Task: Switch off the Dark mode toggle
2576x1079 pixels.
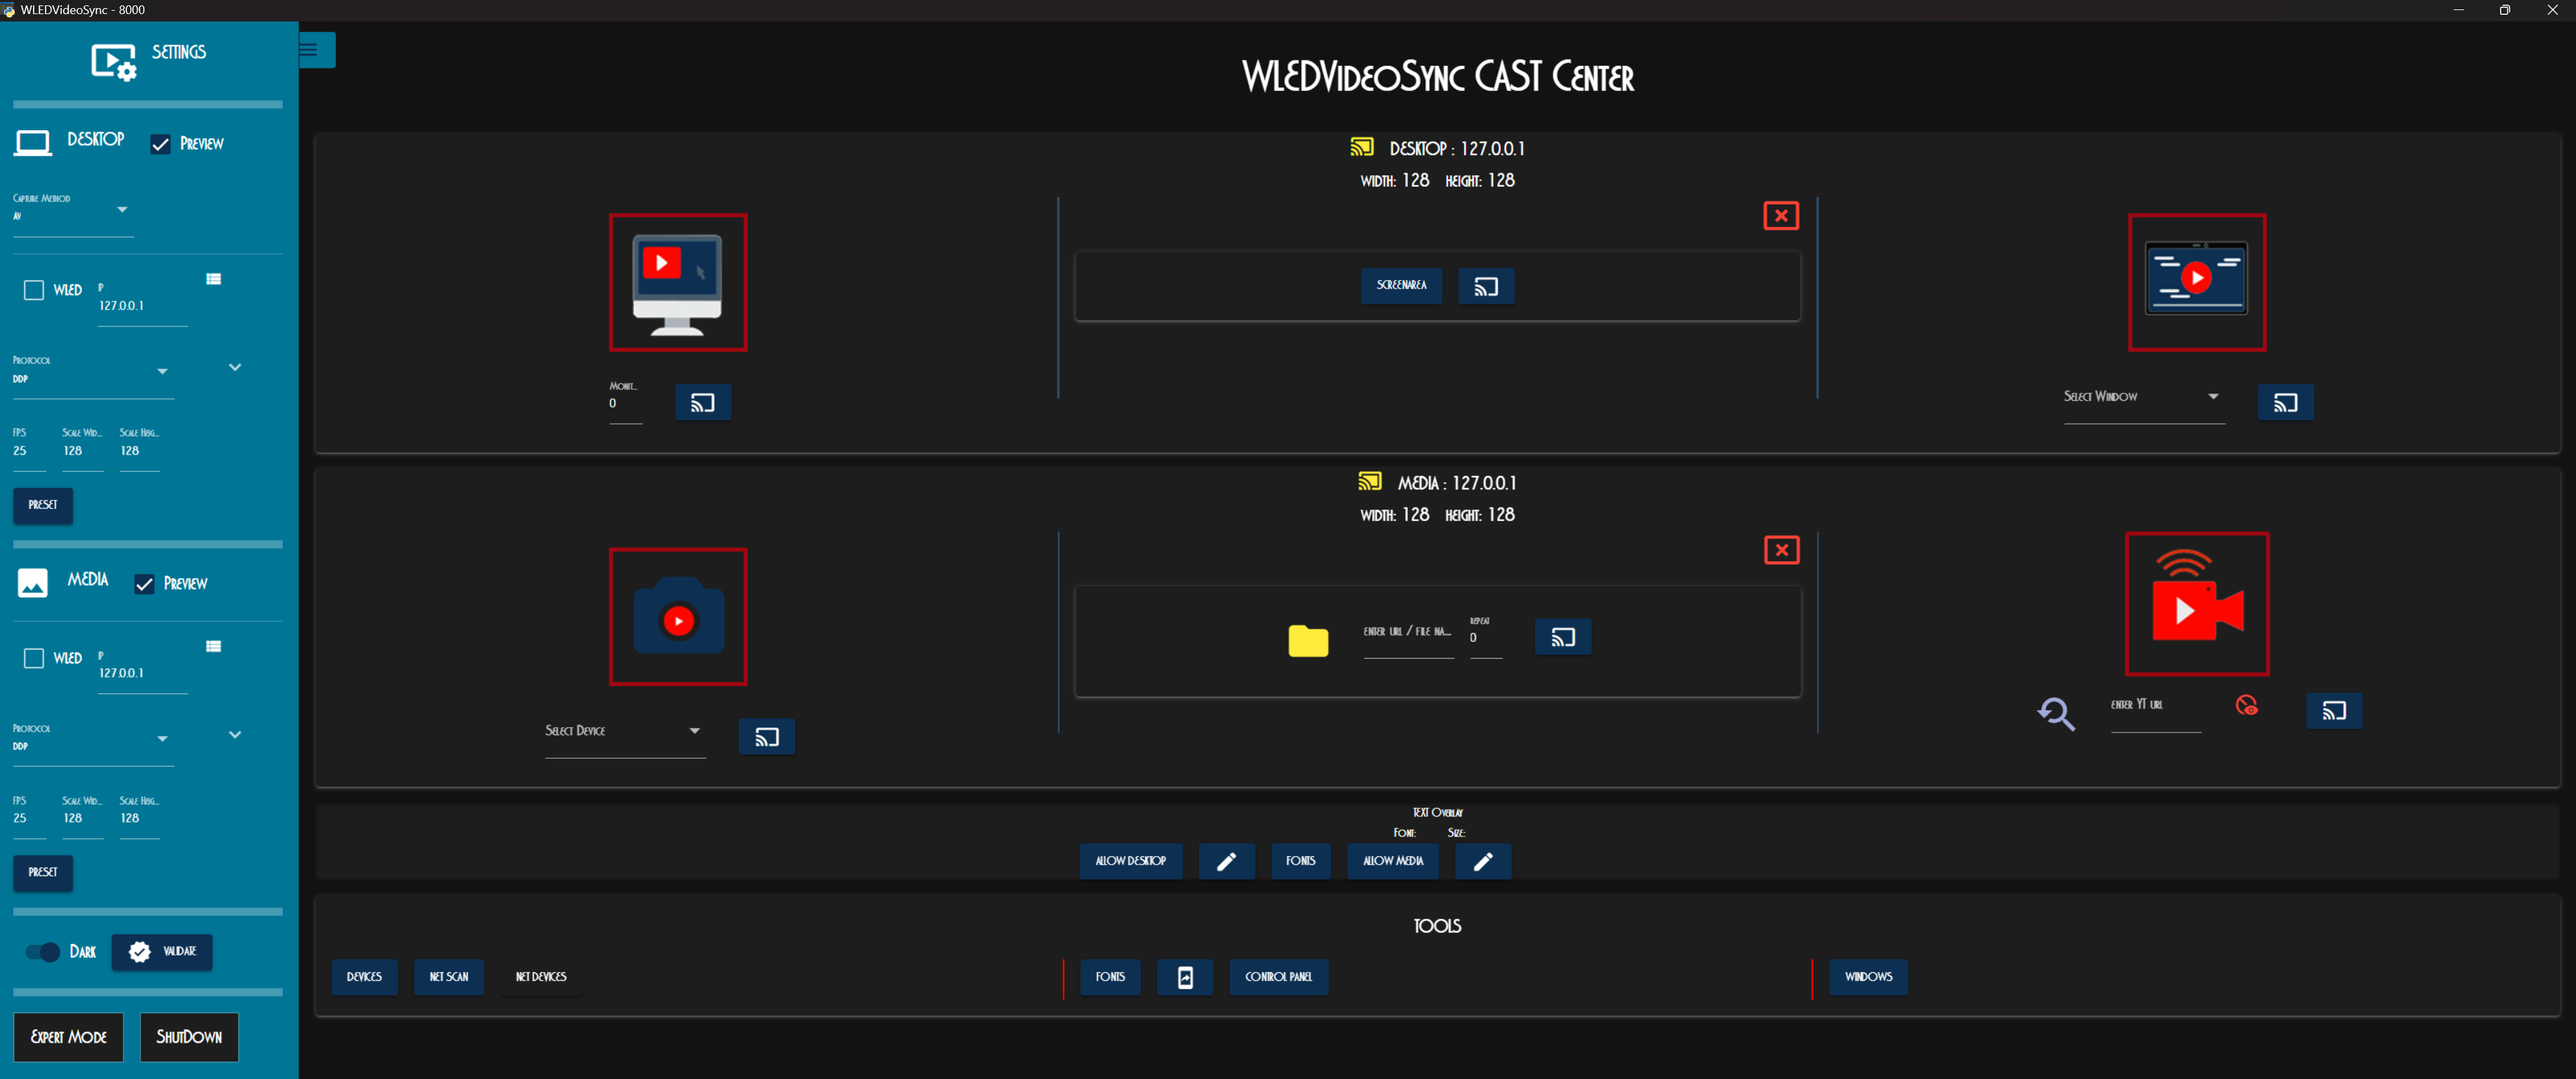Action: pyautogui.click(x=43, y=952)
